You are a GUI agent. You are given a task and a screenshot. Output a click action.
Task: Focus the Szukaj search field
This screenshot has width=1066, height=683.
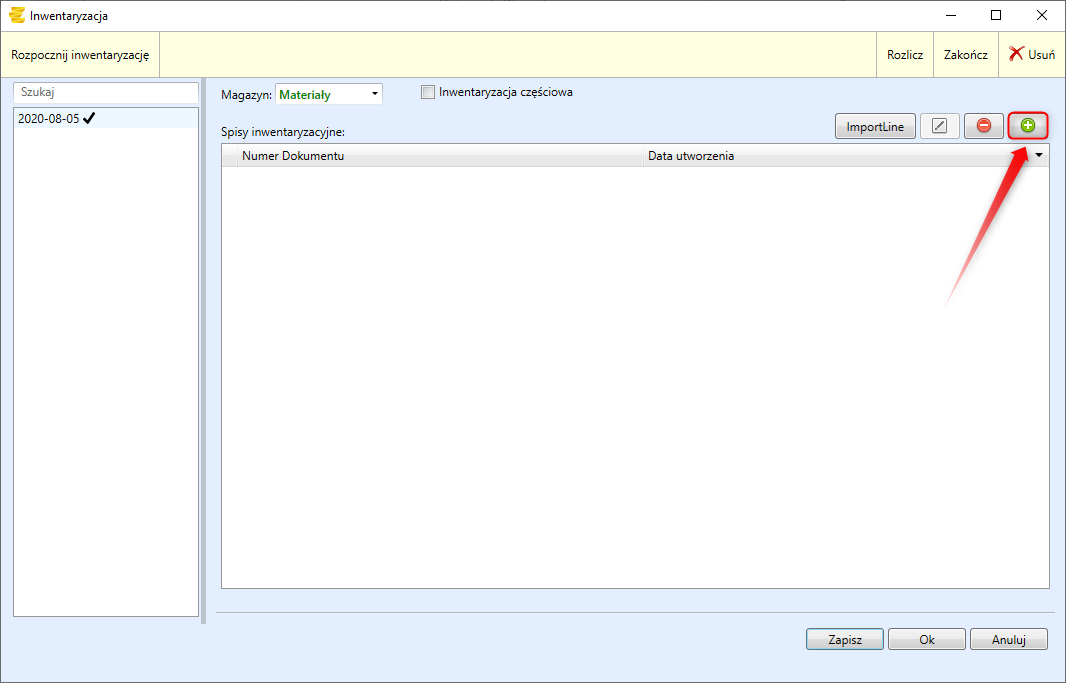[105, 92]
